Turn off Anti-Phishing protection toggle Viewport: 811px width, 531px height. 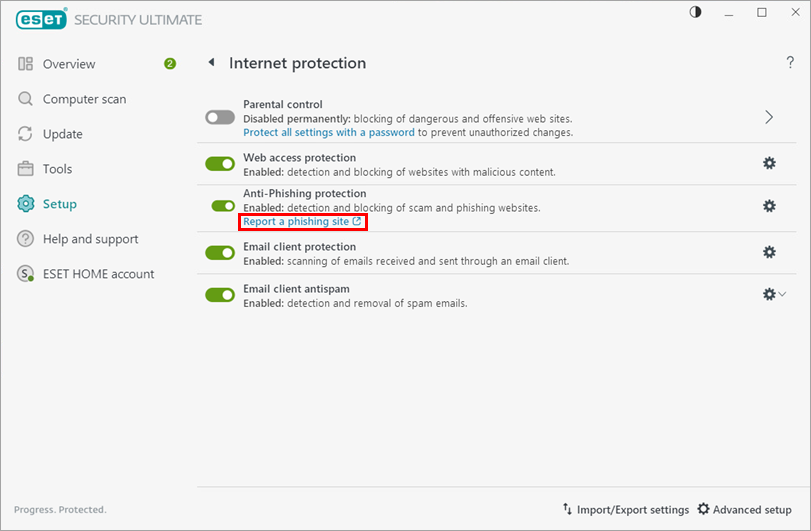(x=223, y=206)
